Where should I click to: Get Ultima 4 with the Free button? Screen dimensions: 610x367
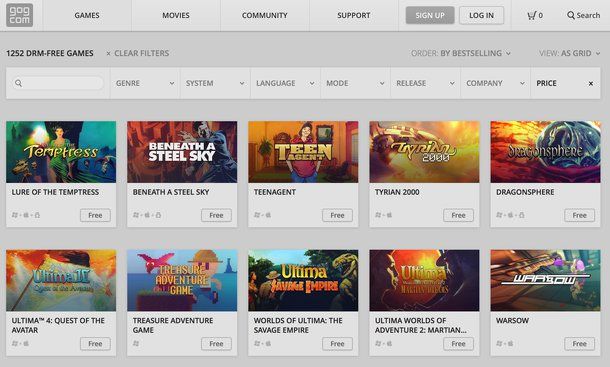(95, 344)
